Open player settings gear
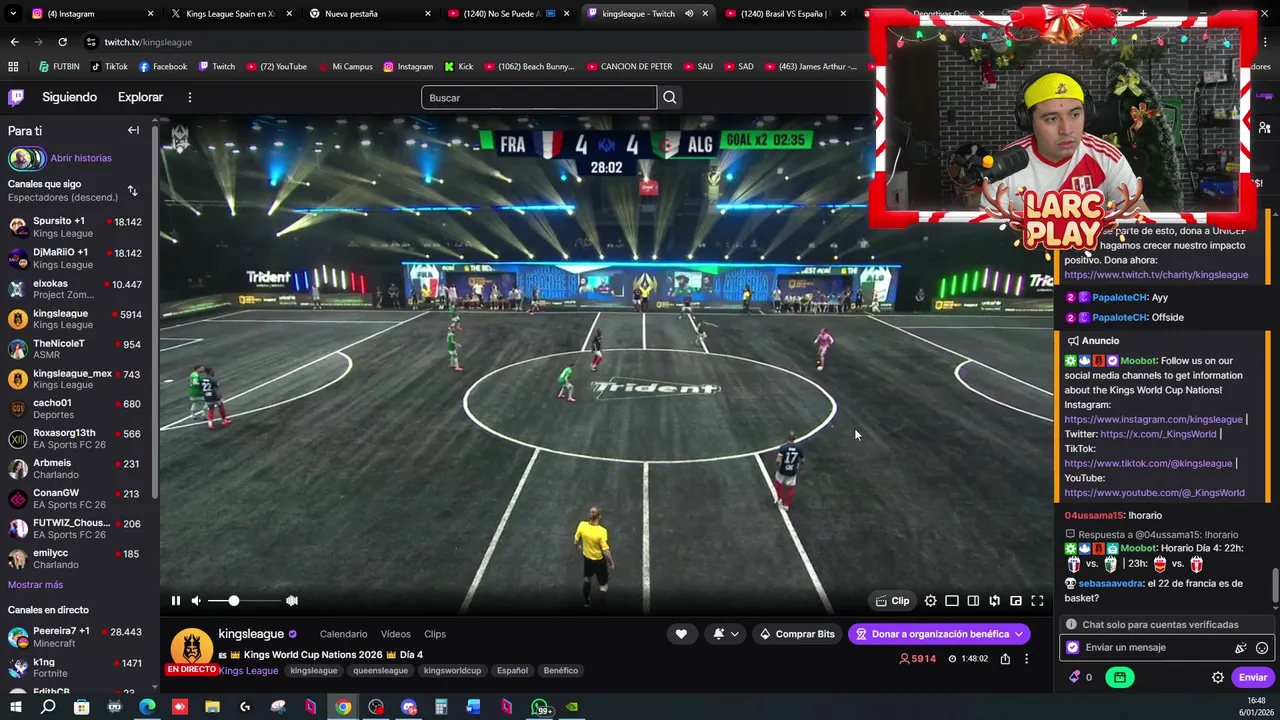 click(x=931, y=601)
